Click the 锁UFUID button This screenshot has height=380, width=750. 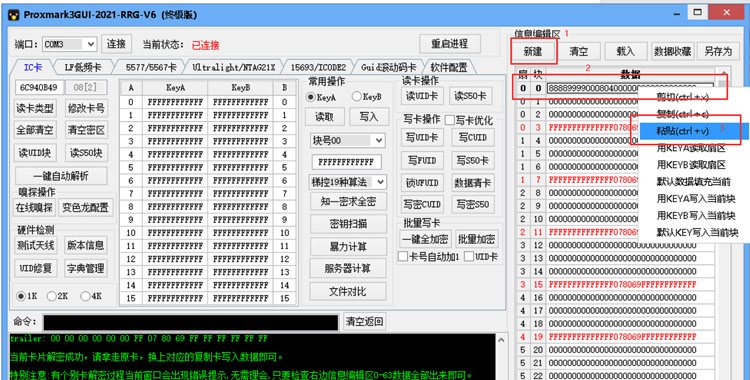click(422, 183)
